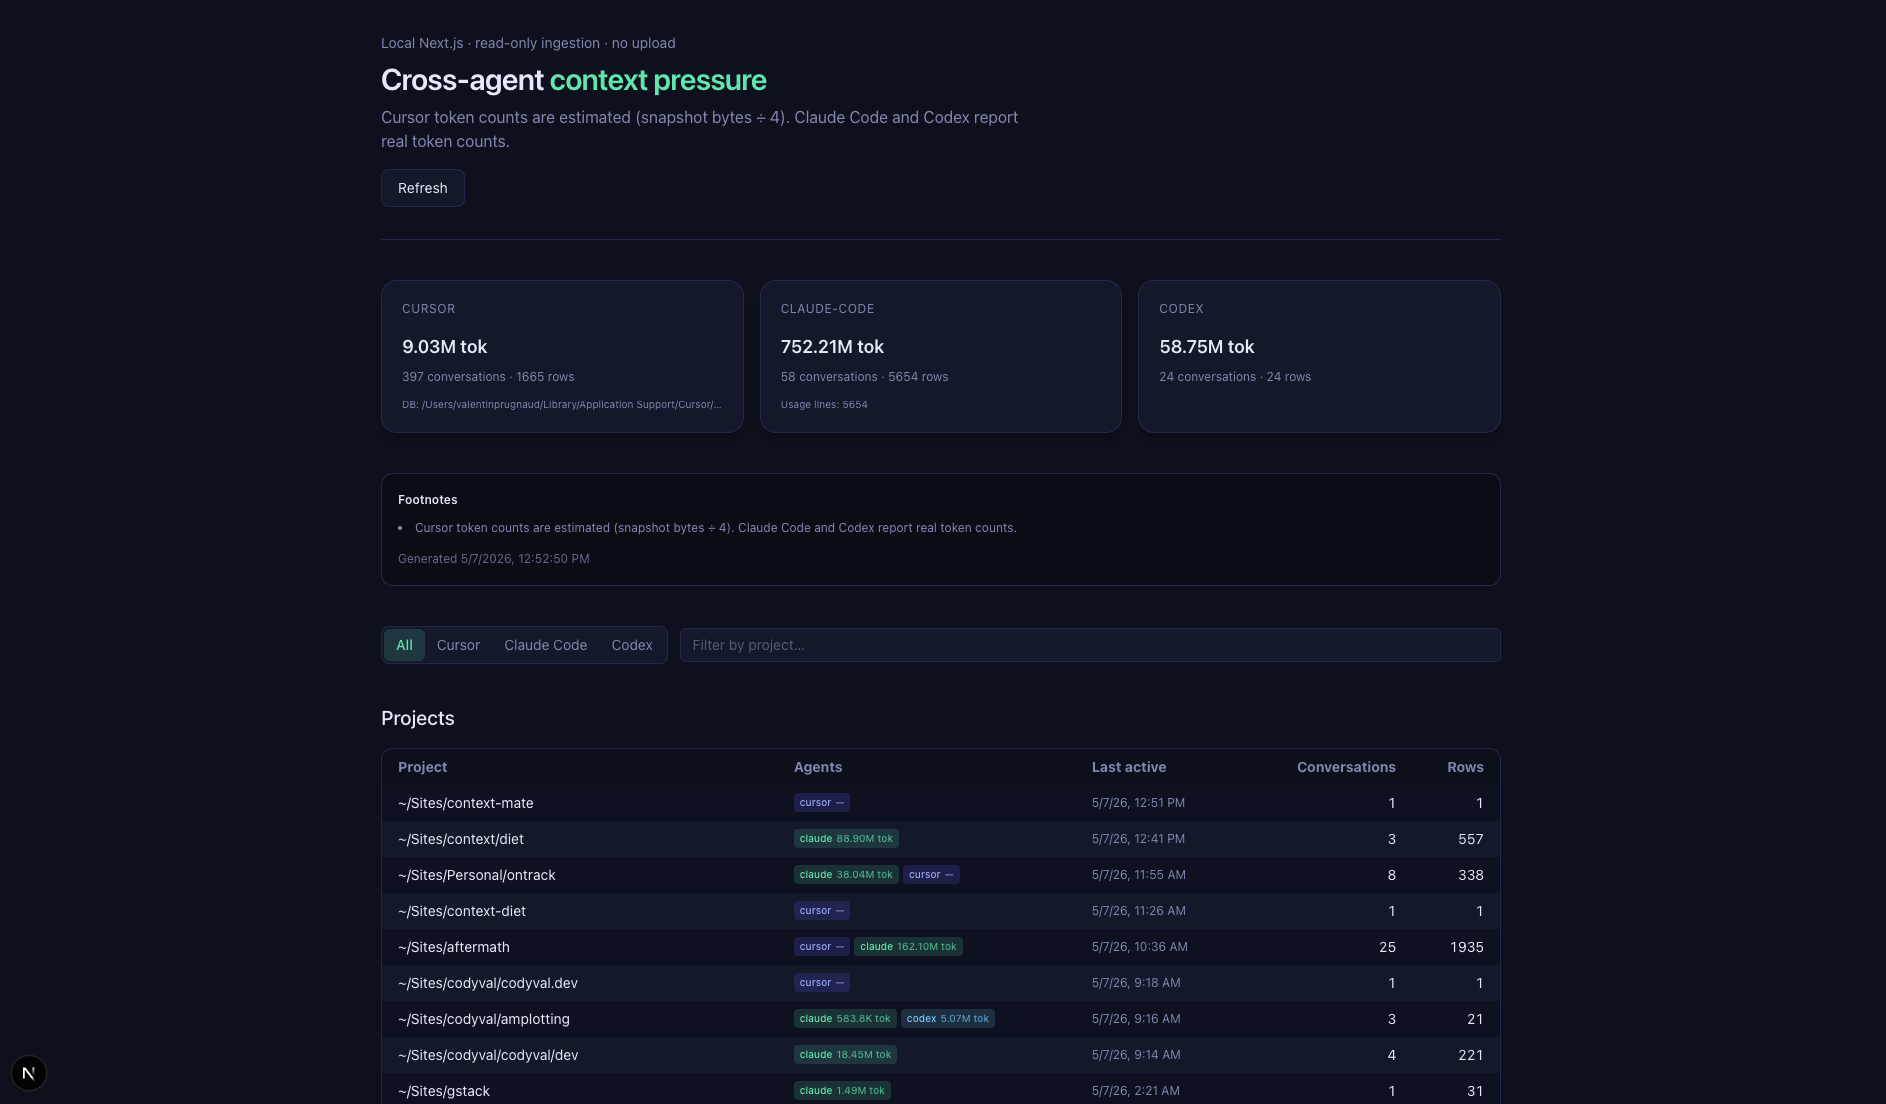
Task: Click the Rows column header
Action: (1465, 767)
